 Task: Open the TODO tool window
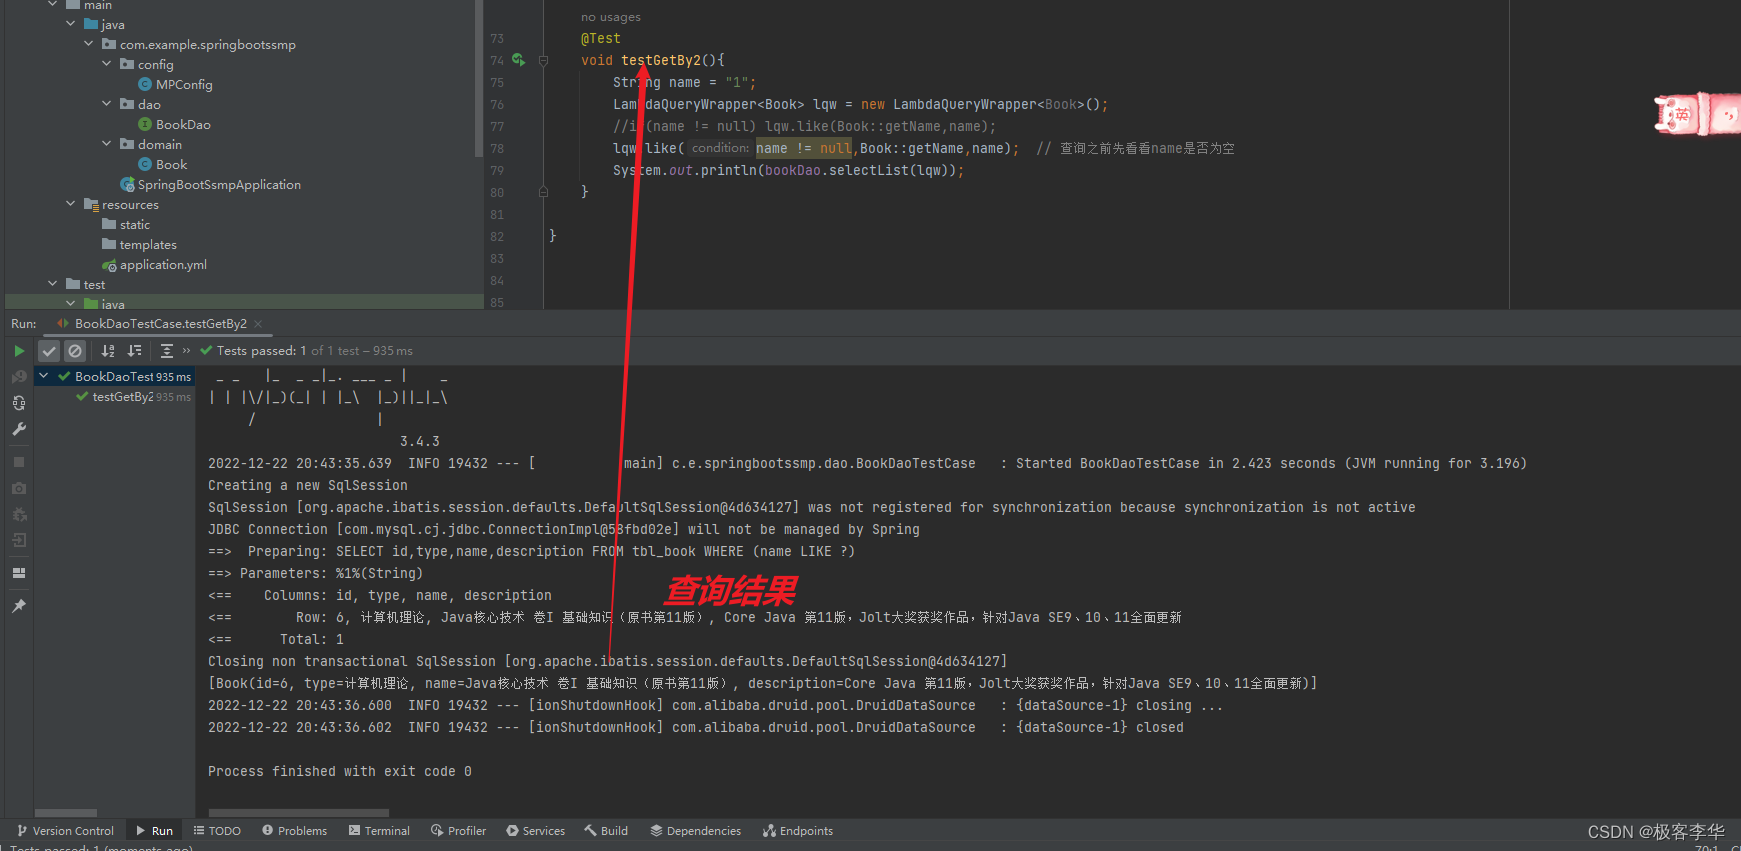(x=217, y=831)
